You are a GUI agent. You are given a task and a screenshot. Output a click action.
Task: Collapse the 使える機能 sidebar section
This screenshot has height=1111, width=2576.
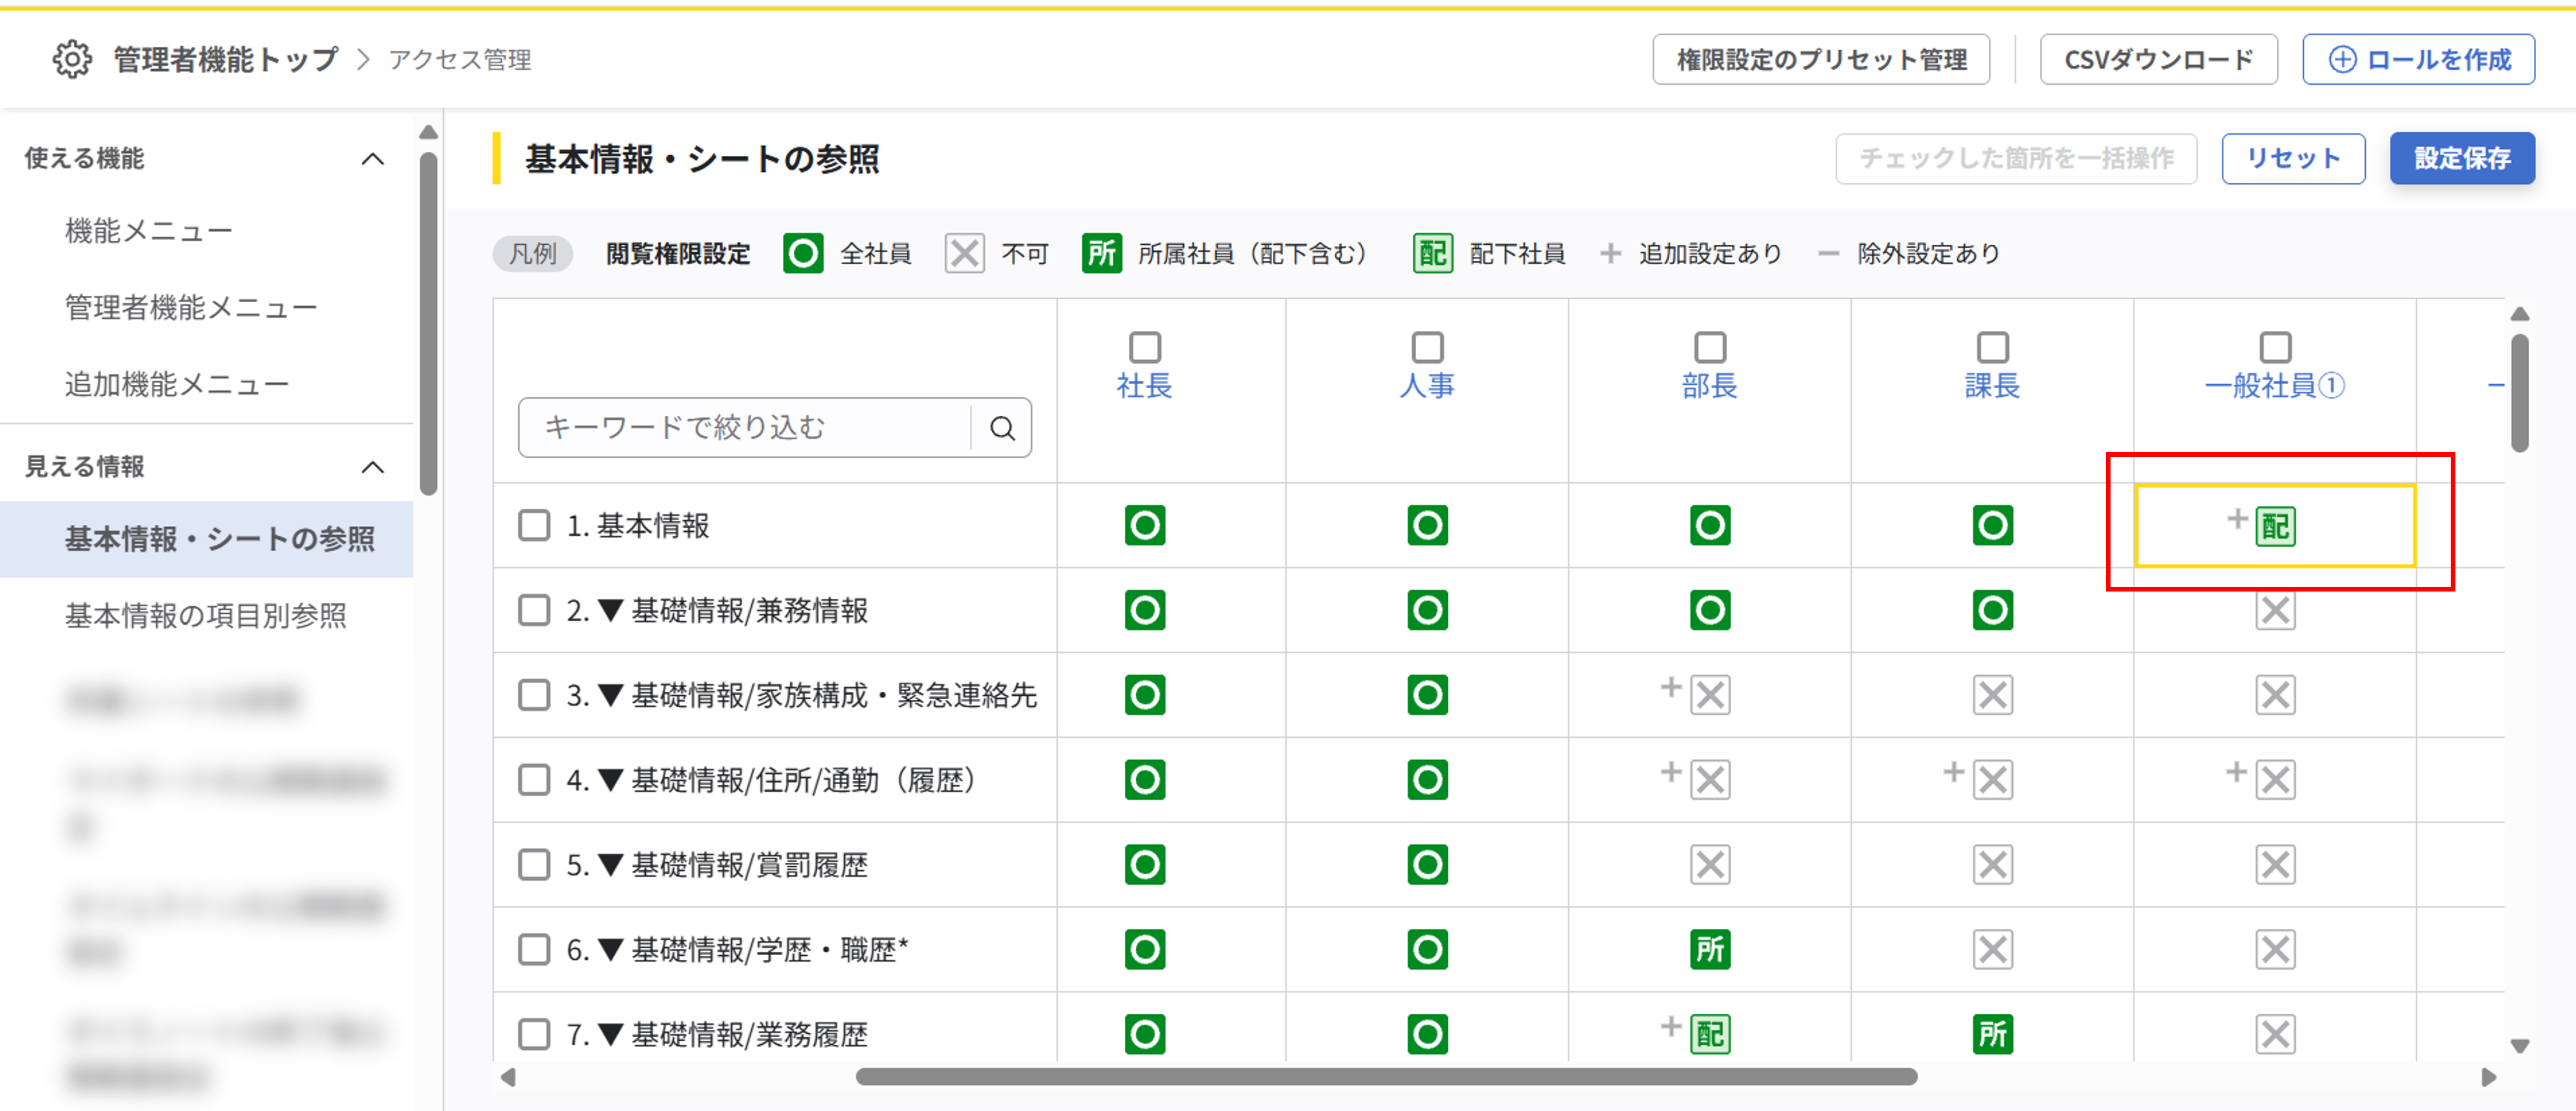point(373,159)
